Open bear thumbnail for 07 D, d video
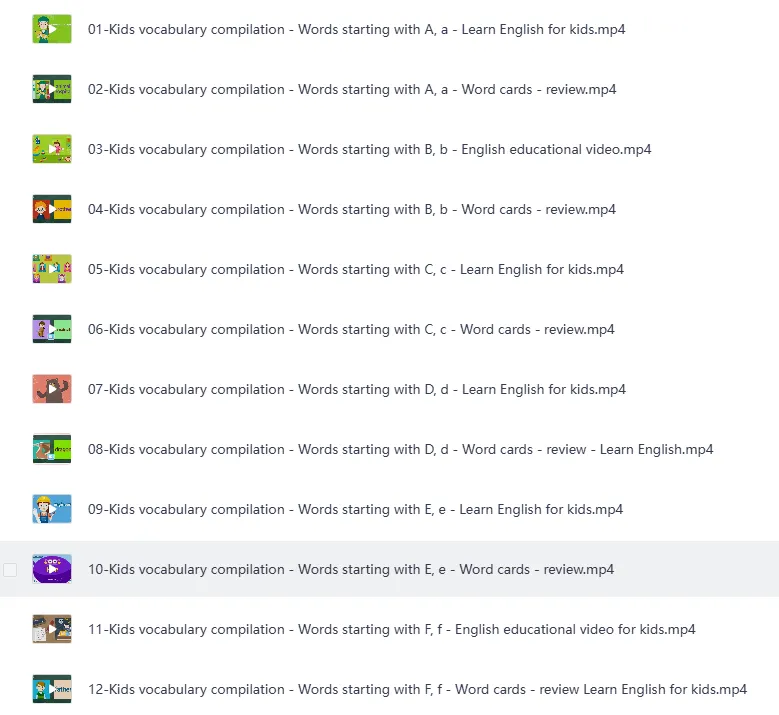Viewport: 779px width, 715px height. (x=52, y=389)
